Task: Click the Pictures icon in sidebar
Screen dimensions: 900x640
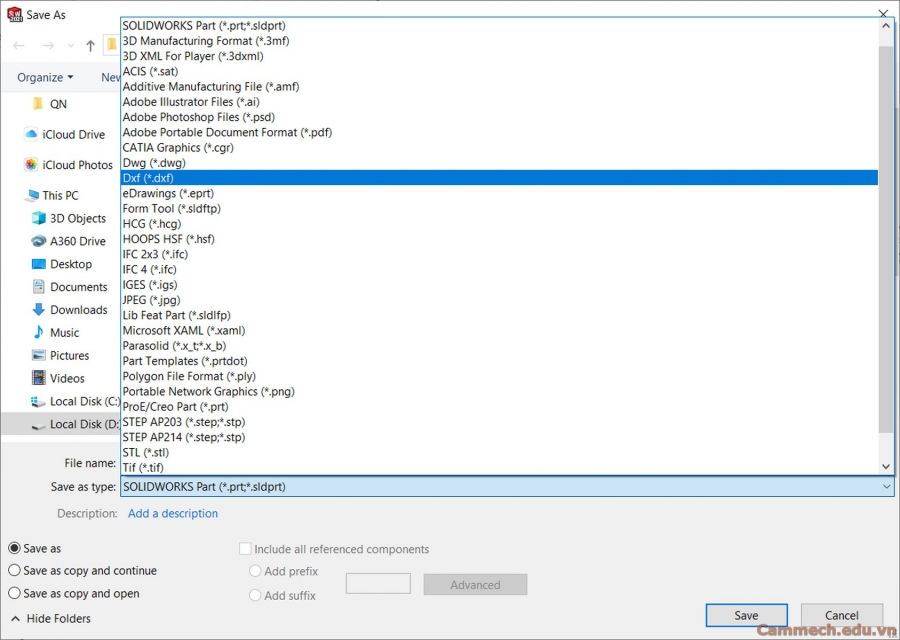Action: [x=38, y=355]
